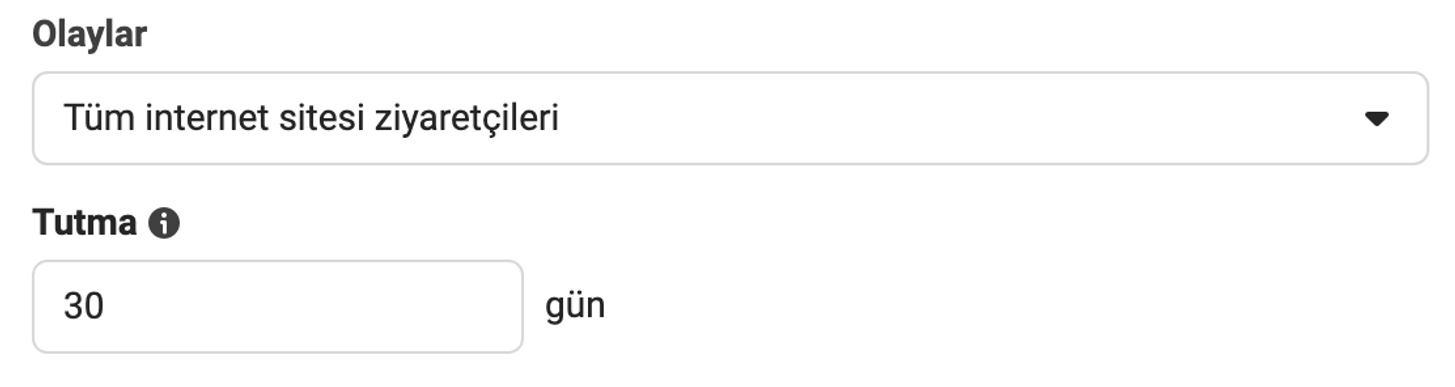Image resolution: width=1455 pixels, height=387 pixels.
Task: Click empty space right of 30 in field
Action: (x=310, y=306)
